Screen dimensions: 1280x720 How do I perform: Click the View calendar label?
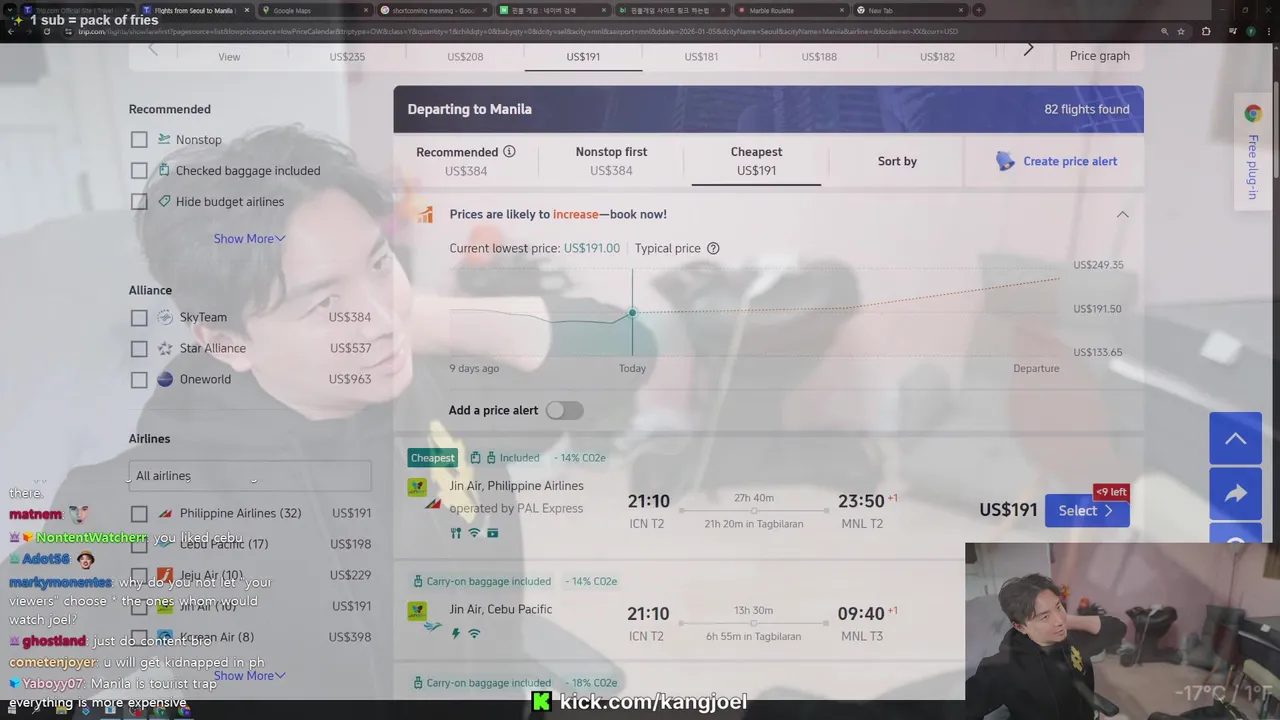tap(229, 56)
